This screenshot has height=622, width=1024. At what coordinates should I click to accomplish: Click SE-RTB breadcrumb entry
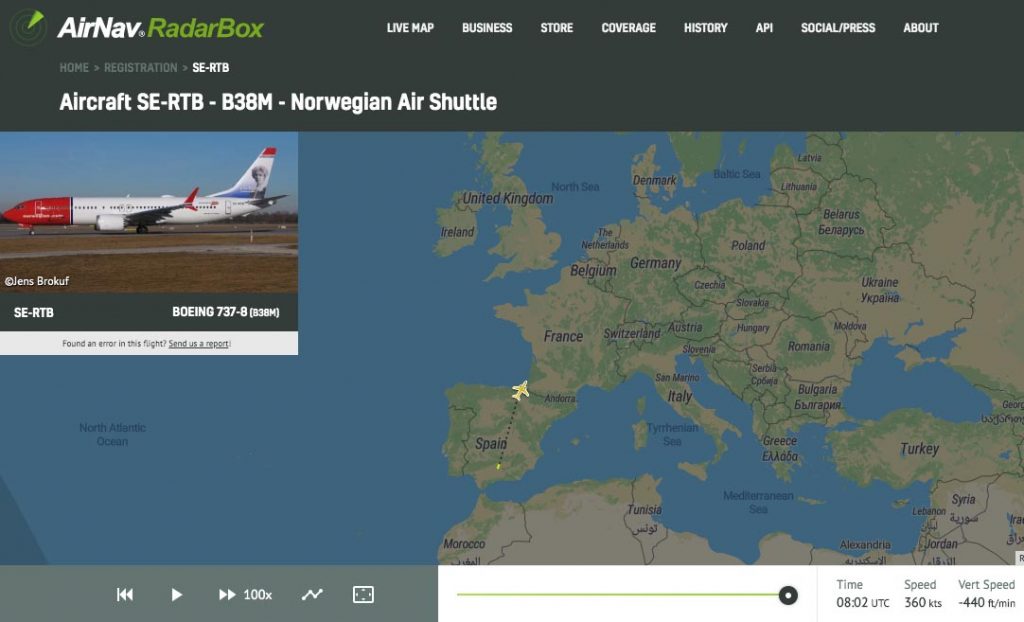210,67
